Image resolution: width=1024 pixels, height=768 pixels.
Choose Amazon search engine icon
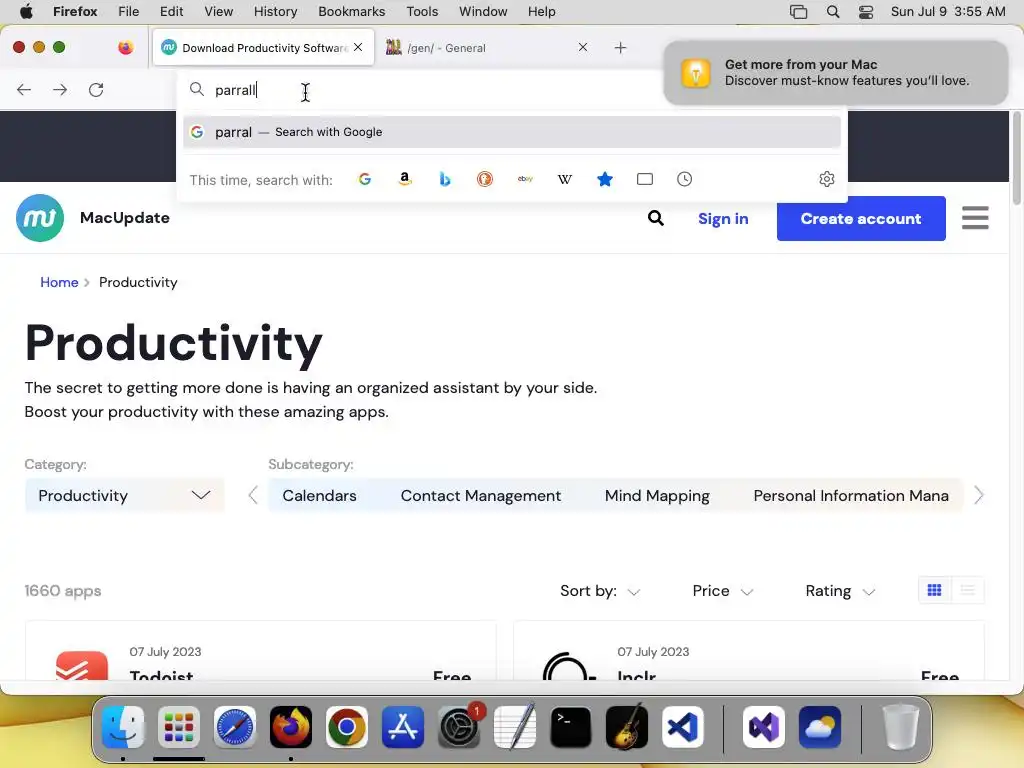(405, 179)
